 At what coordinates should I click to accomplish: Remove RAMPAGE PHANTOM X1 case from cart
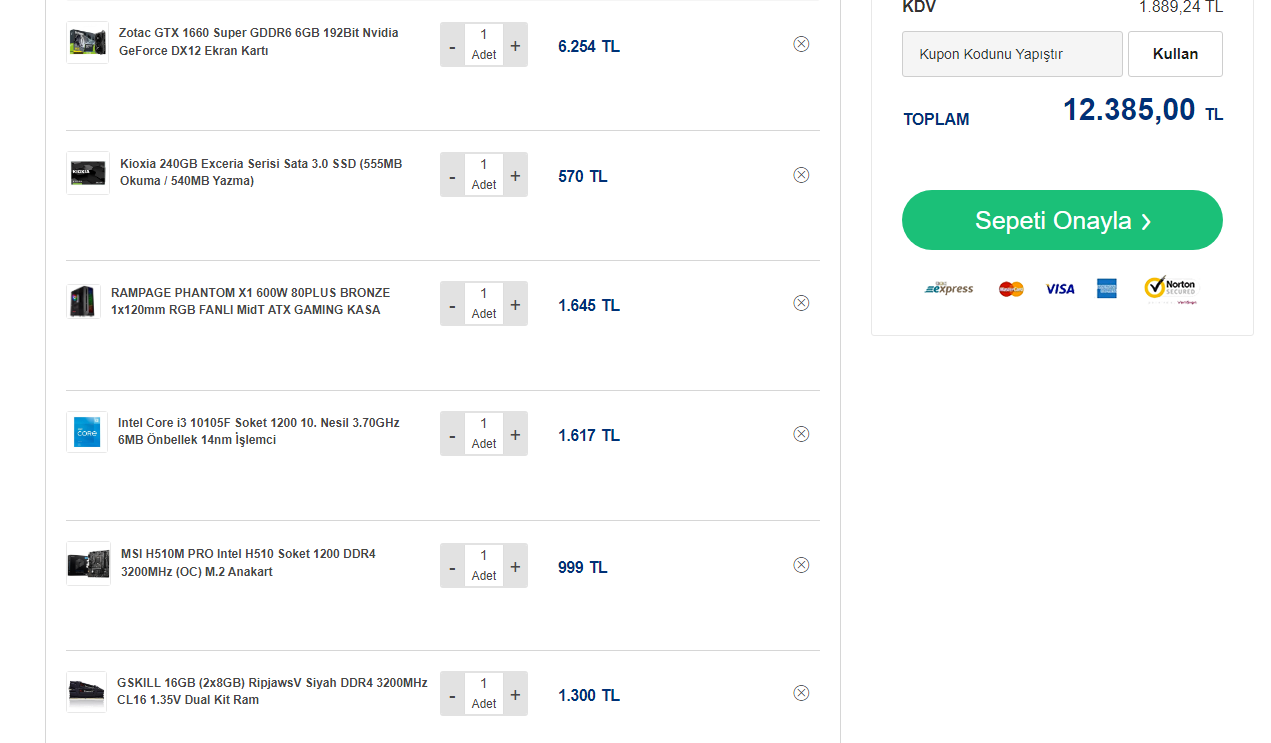[801, 303]
